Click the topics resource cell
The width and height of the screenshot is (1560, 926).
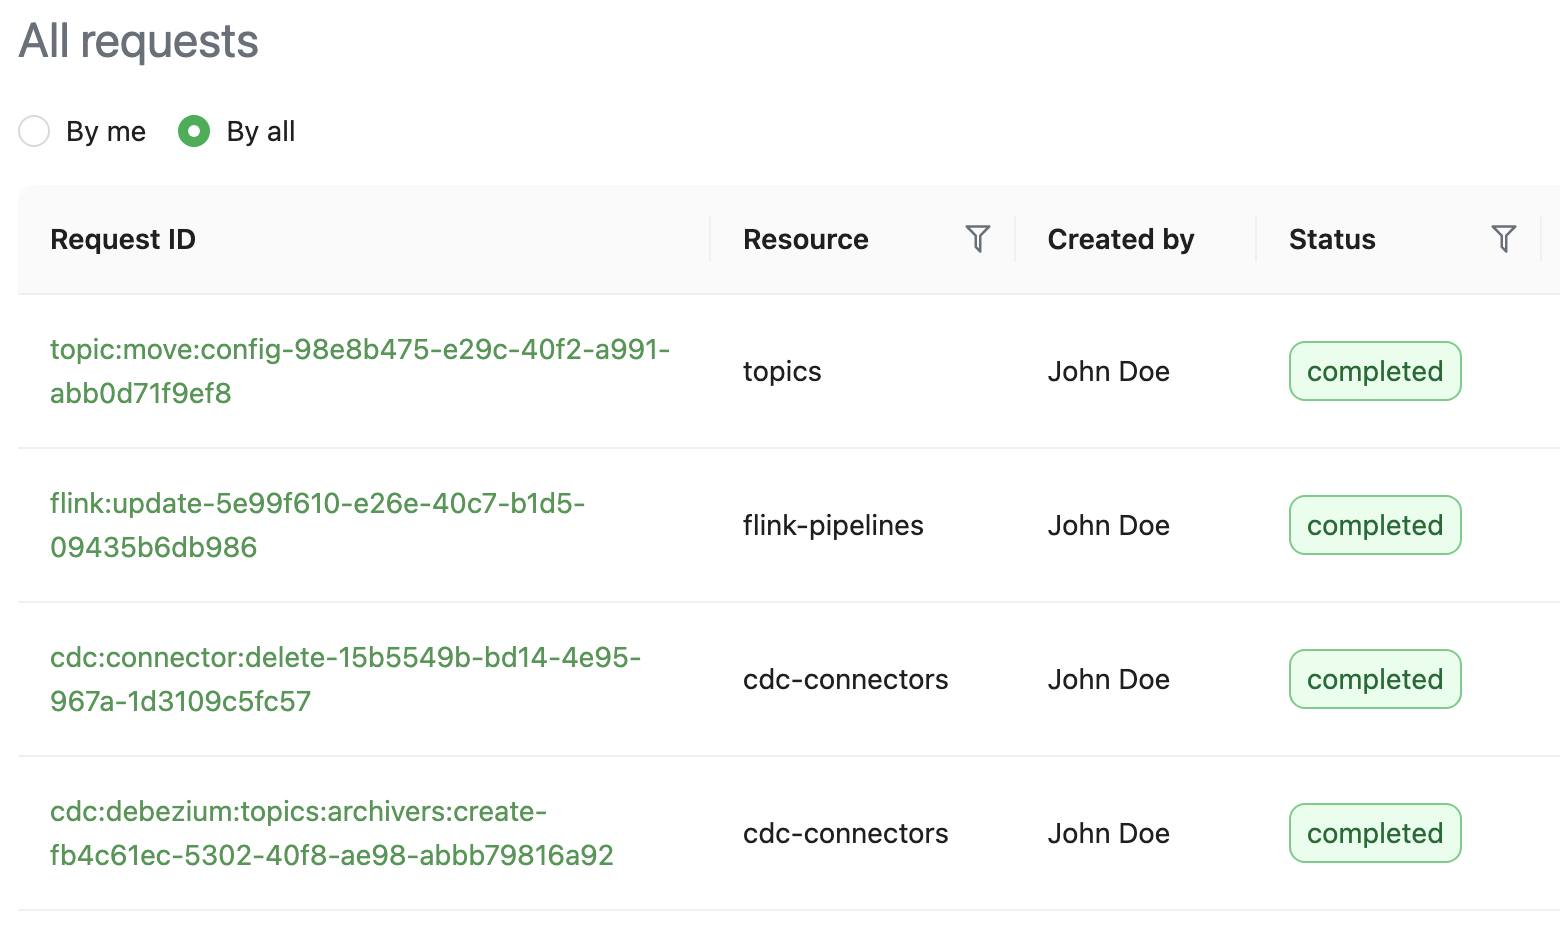click(782, 372)
